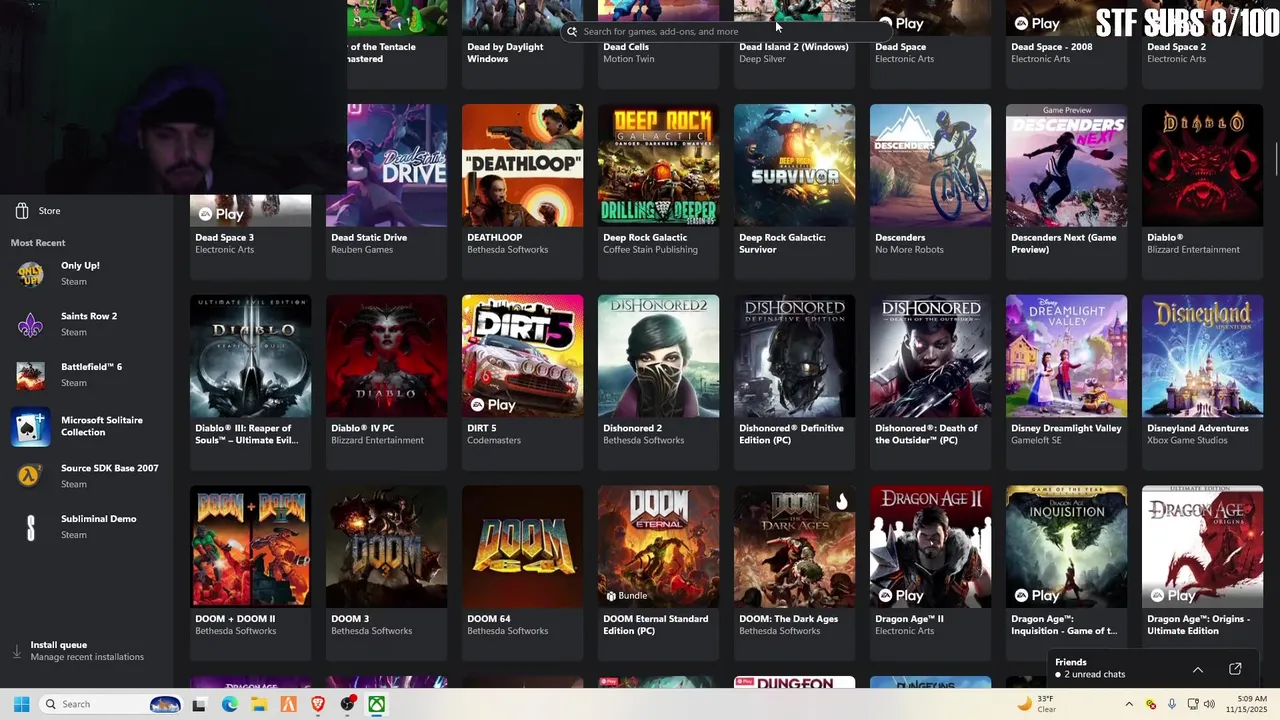Open Brave browser from taskbar
The height and width of the screenshot is (720, 1280).
coord(318,704)
